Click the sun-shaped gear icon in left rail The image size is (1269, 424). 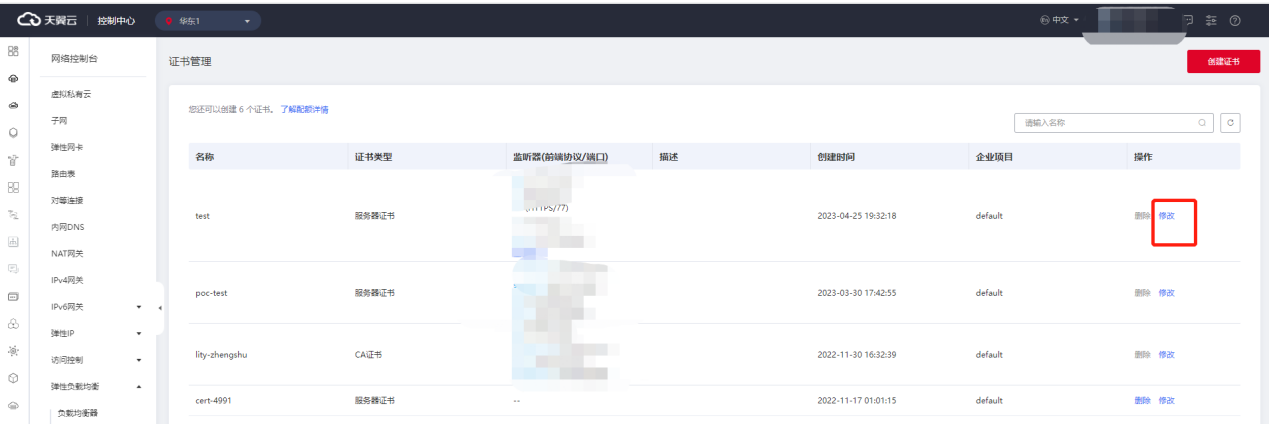(14, 350)
